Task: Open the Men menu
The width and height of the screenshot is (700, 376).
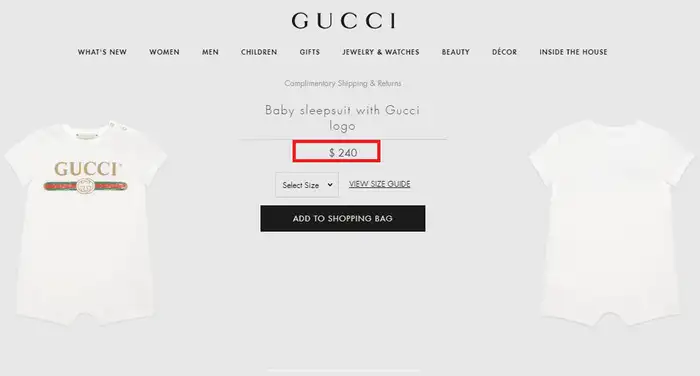Action: coord(210,52)
